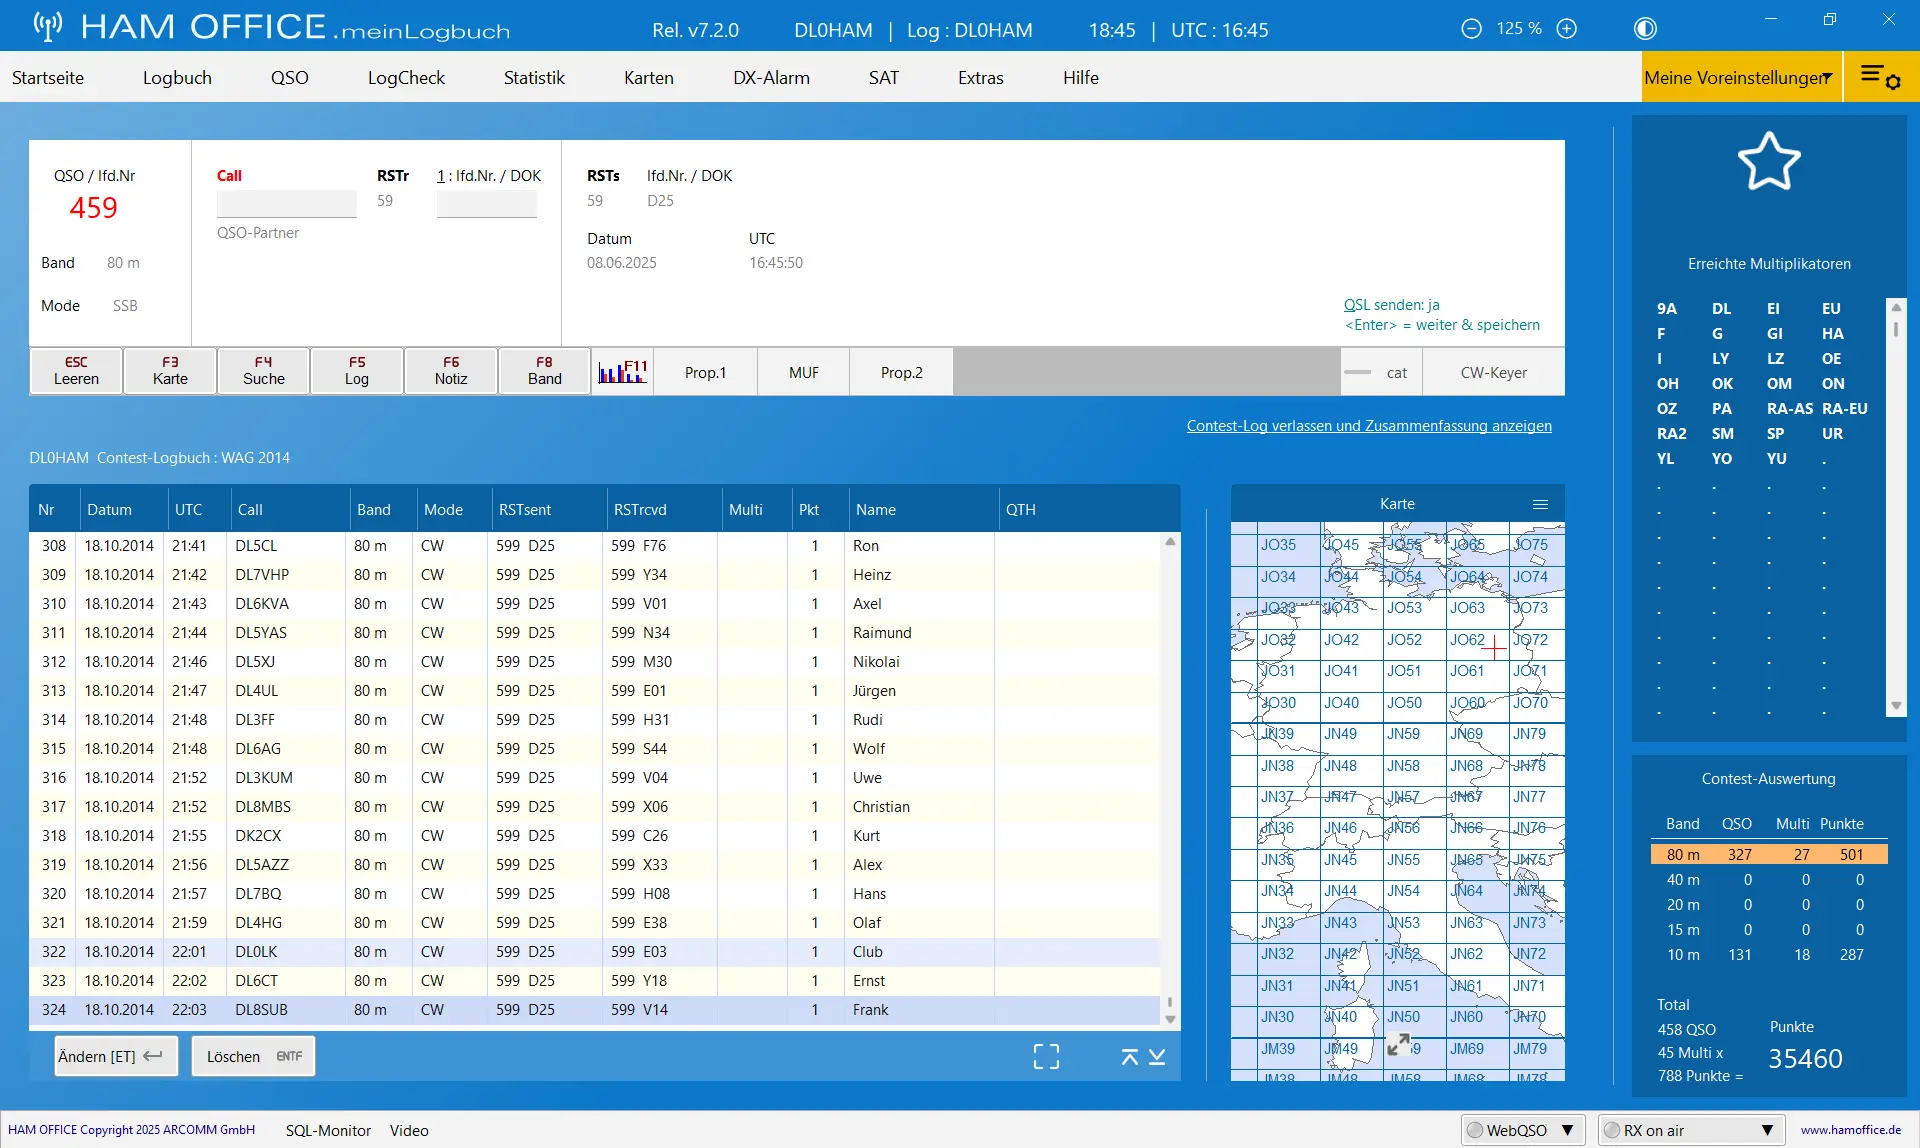The width and height of the screenshot is (1920, 1148).
Task: Click ESC Leeren button
Action: coord(76,371)
